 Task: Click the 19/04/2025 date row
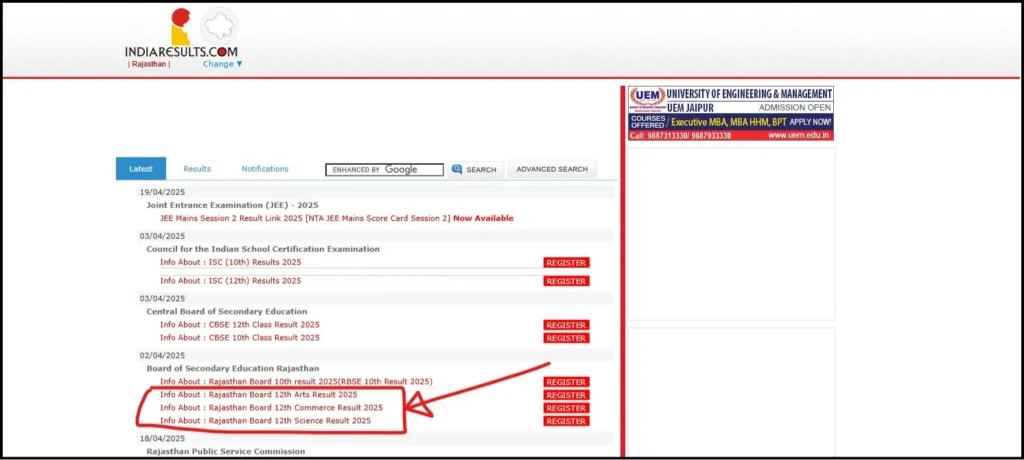coord(375,192)
